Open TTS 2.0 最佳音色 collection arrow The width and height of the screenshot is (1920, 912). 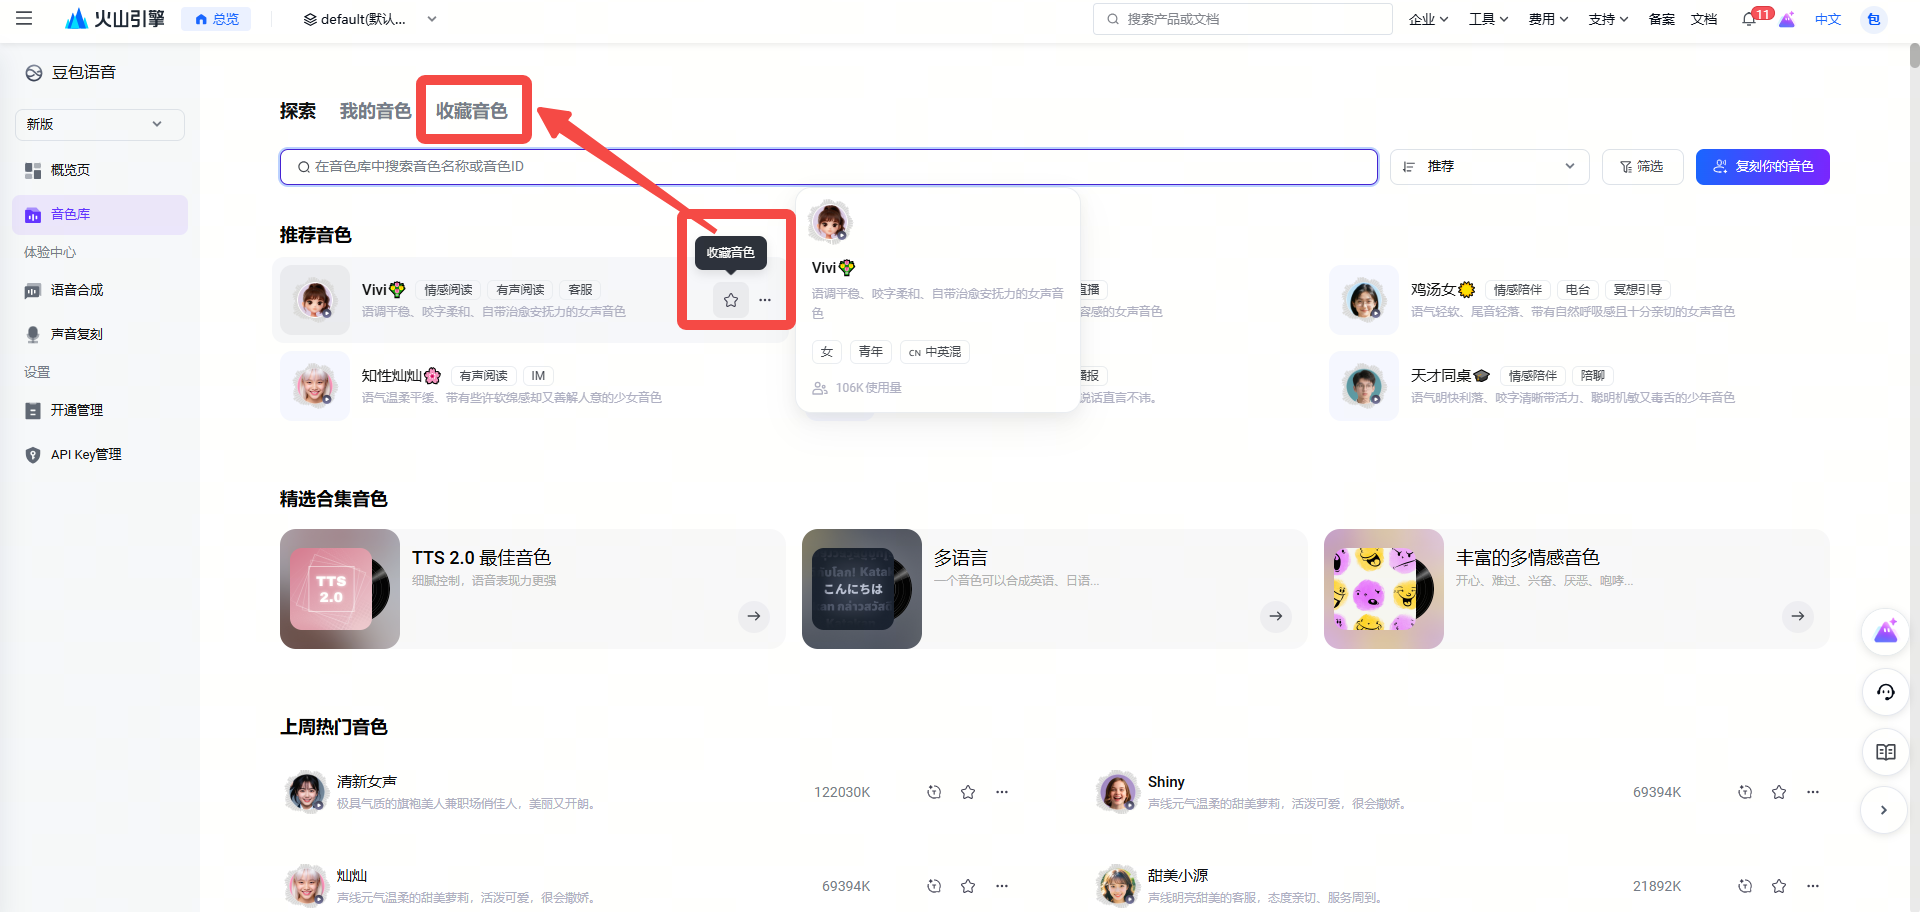pyautogui.click(x=754, y=616)
